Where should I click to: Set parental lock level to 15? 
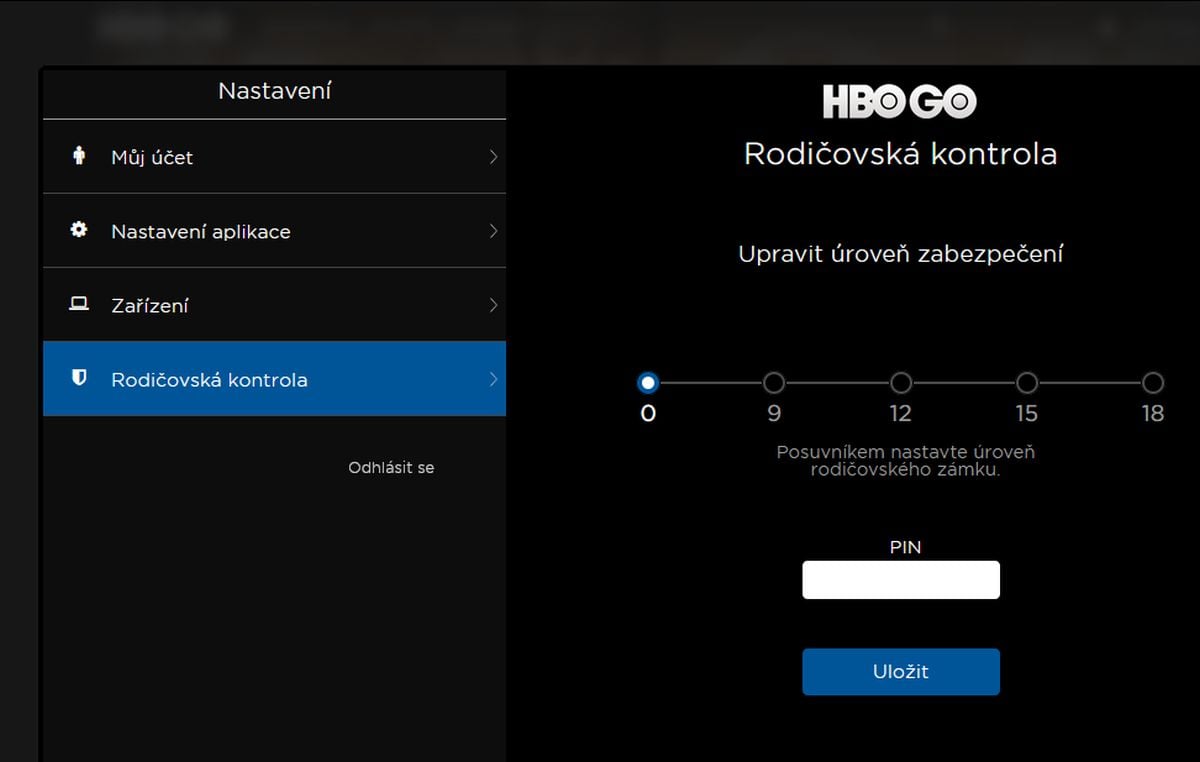(1027, 383)
